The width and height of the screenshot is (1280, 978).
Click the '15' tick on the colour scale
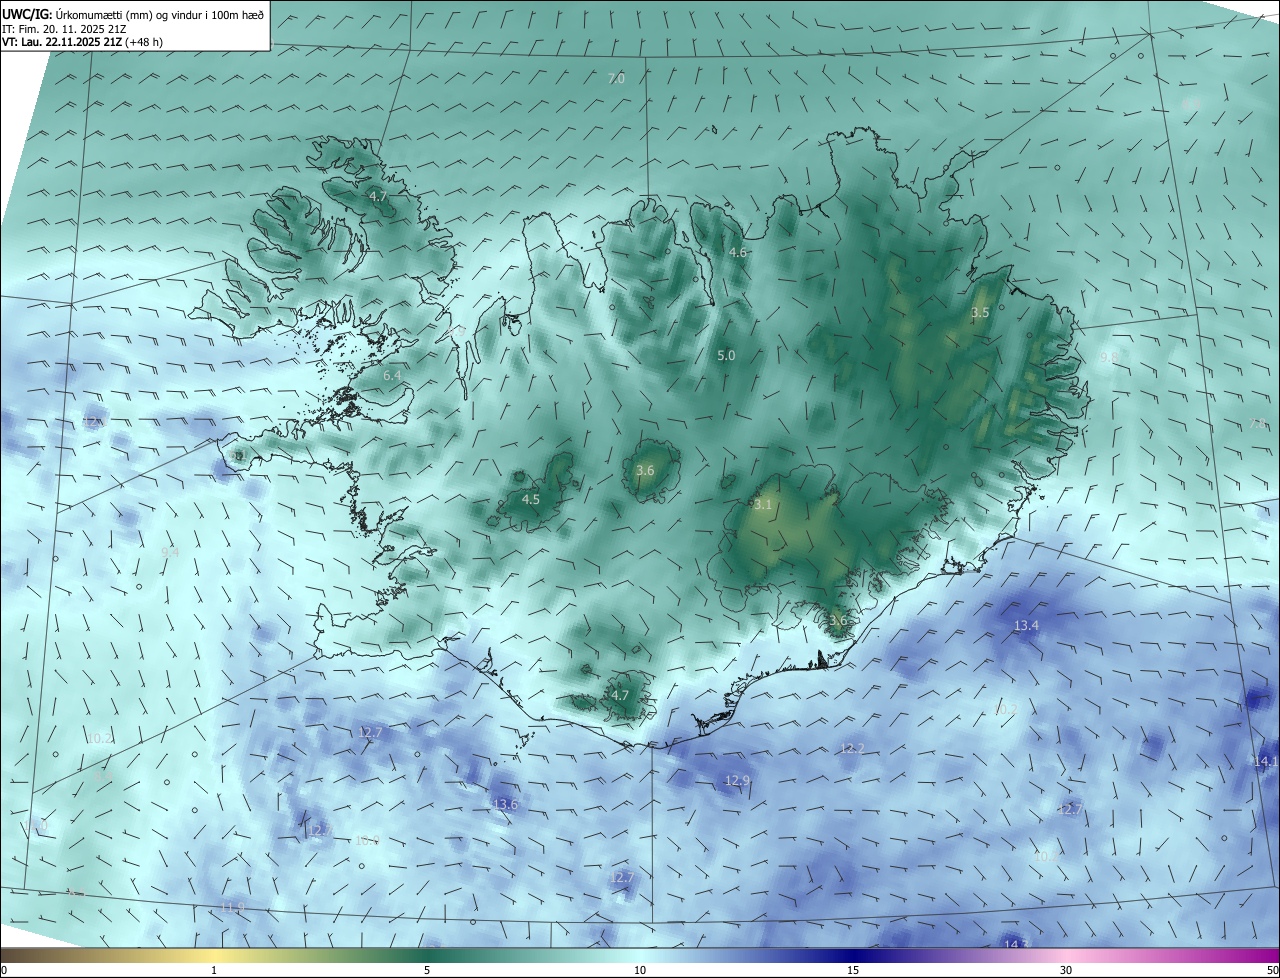853,970
